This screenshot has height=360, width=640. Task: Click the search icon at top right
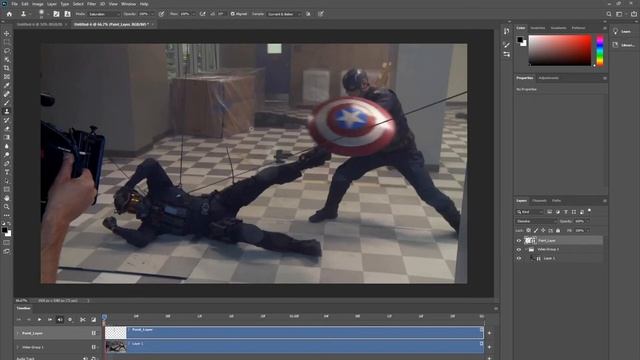pos(609,14)
